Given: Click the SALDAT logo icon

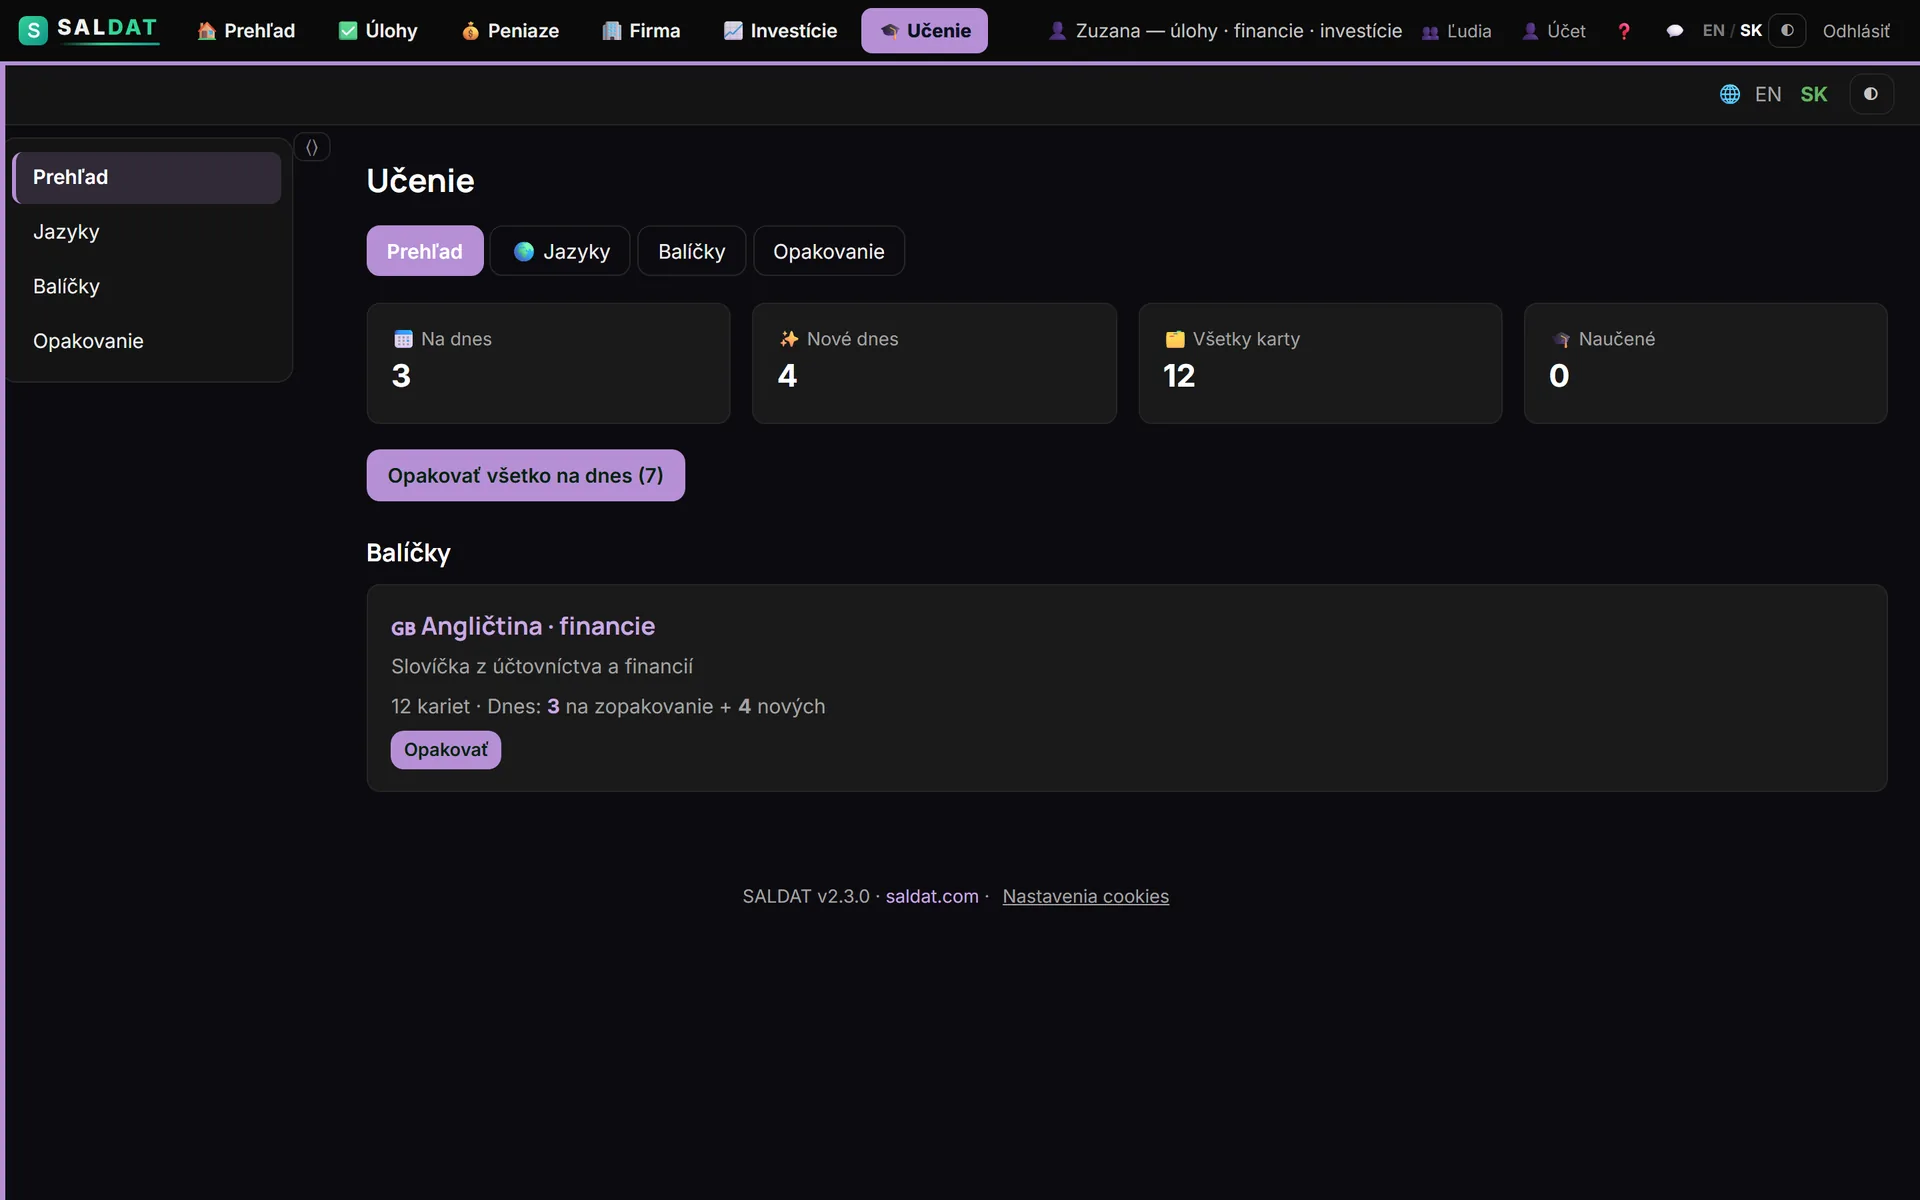Looking at the screenshot, I should [x=33, y=30].
